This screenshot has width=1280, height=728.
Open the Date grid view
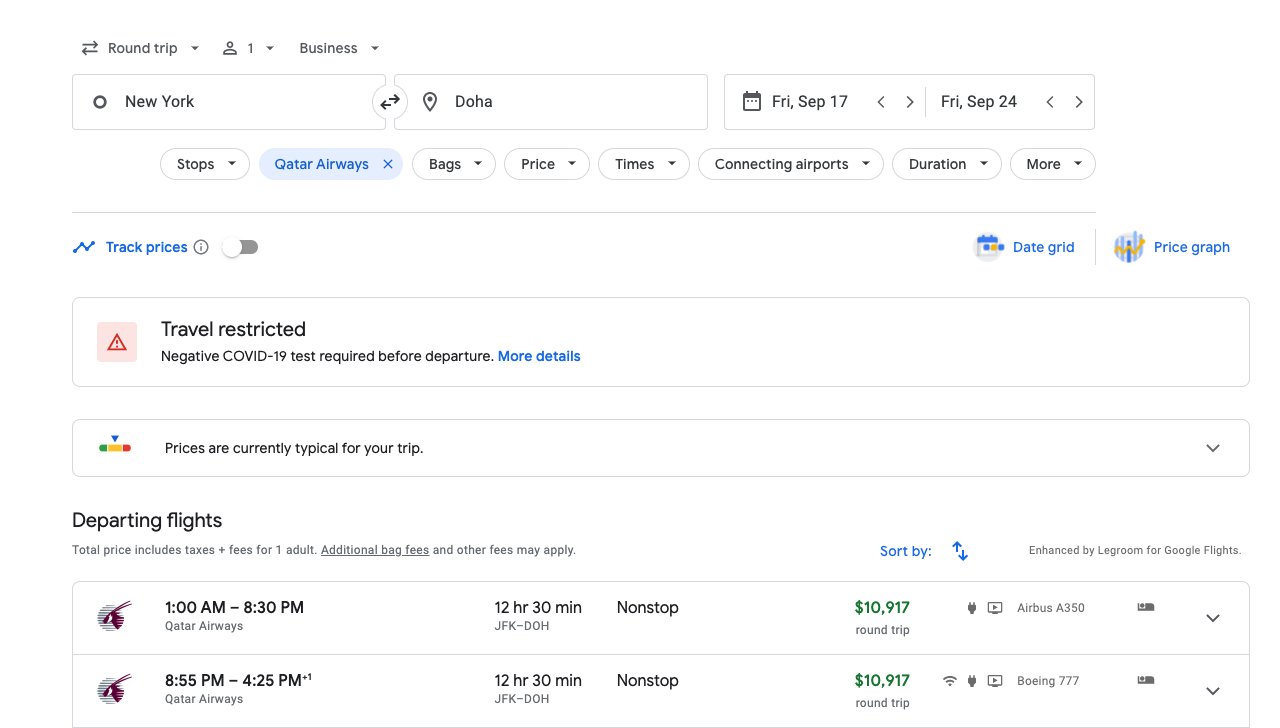(x=1043, y=247)
